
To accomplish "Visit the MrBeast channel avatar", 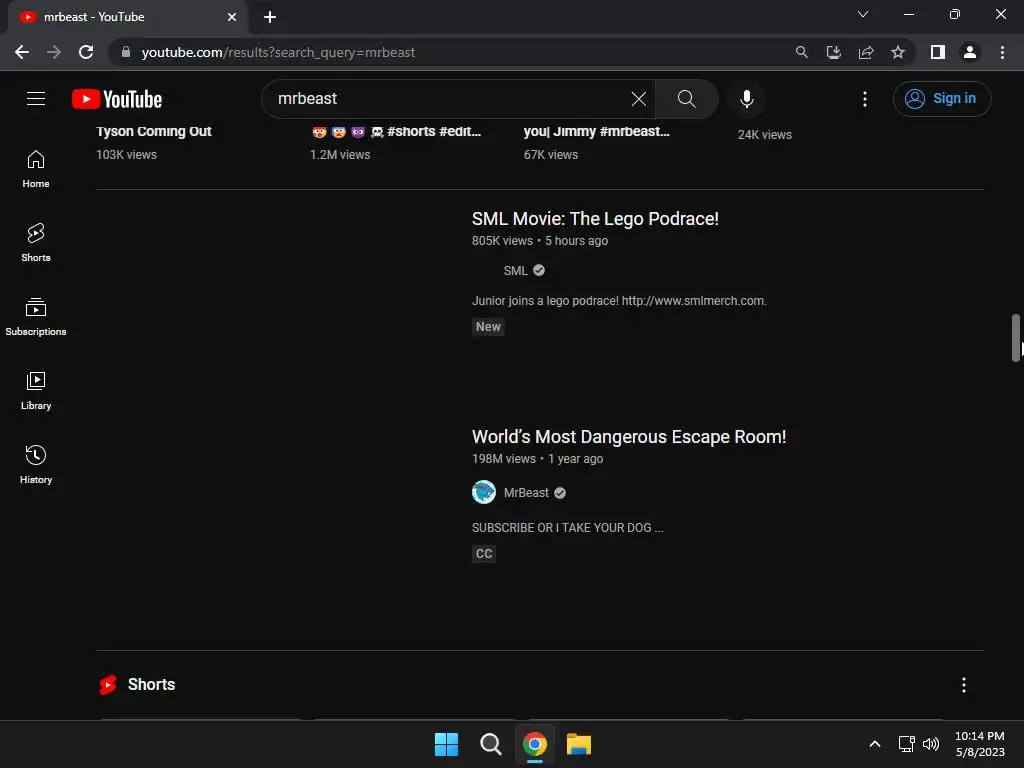I will 484,492.
